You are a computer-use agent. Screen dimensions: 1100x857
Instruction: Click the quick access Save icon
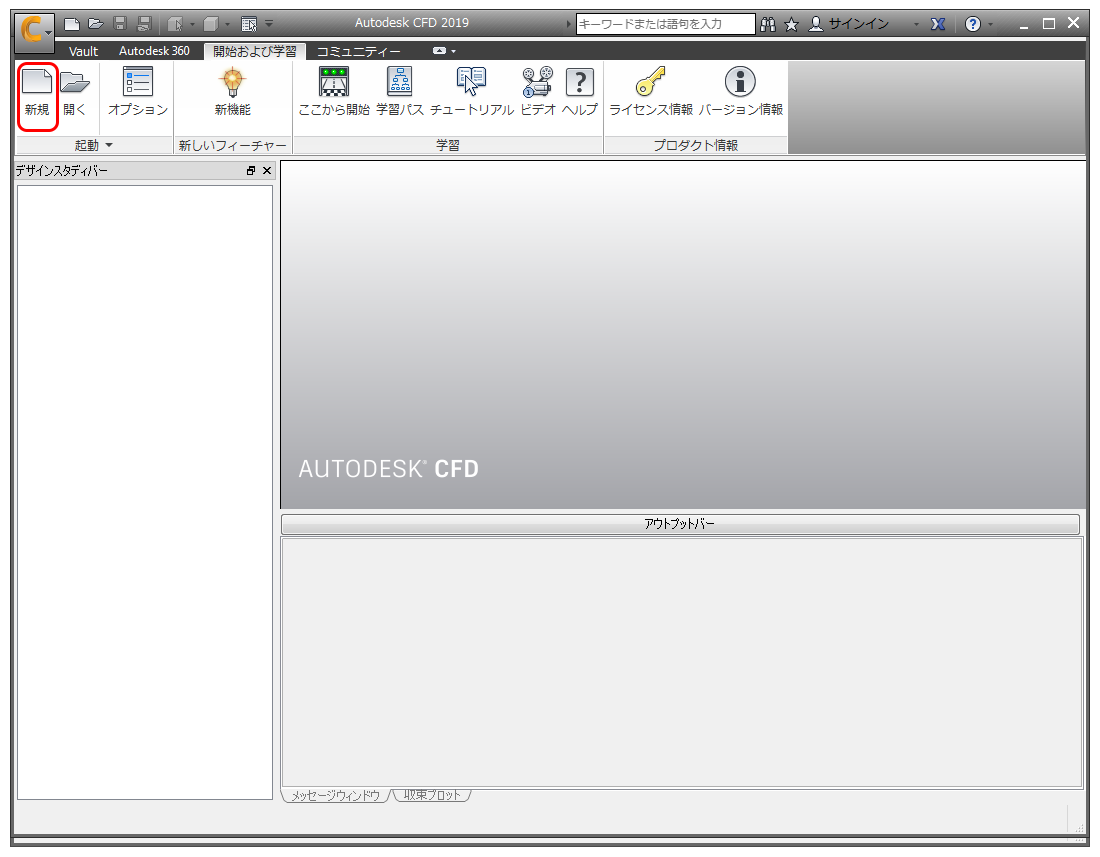coord(120,25)
